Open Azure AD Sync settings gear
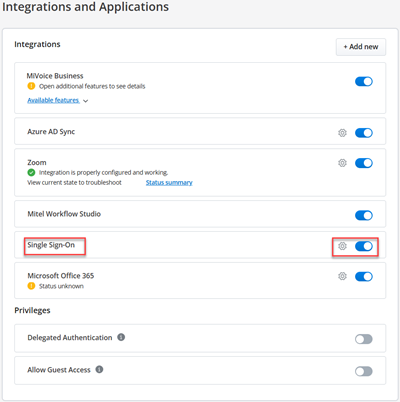400x402 pixels. pyautogui.click(x=342, y=133)
